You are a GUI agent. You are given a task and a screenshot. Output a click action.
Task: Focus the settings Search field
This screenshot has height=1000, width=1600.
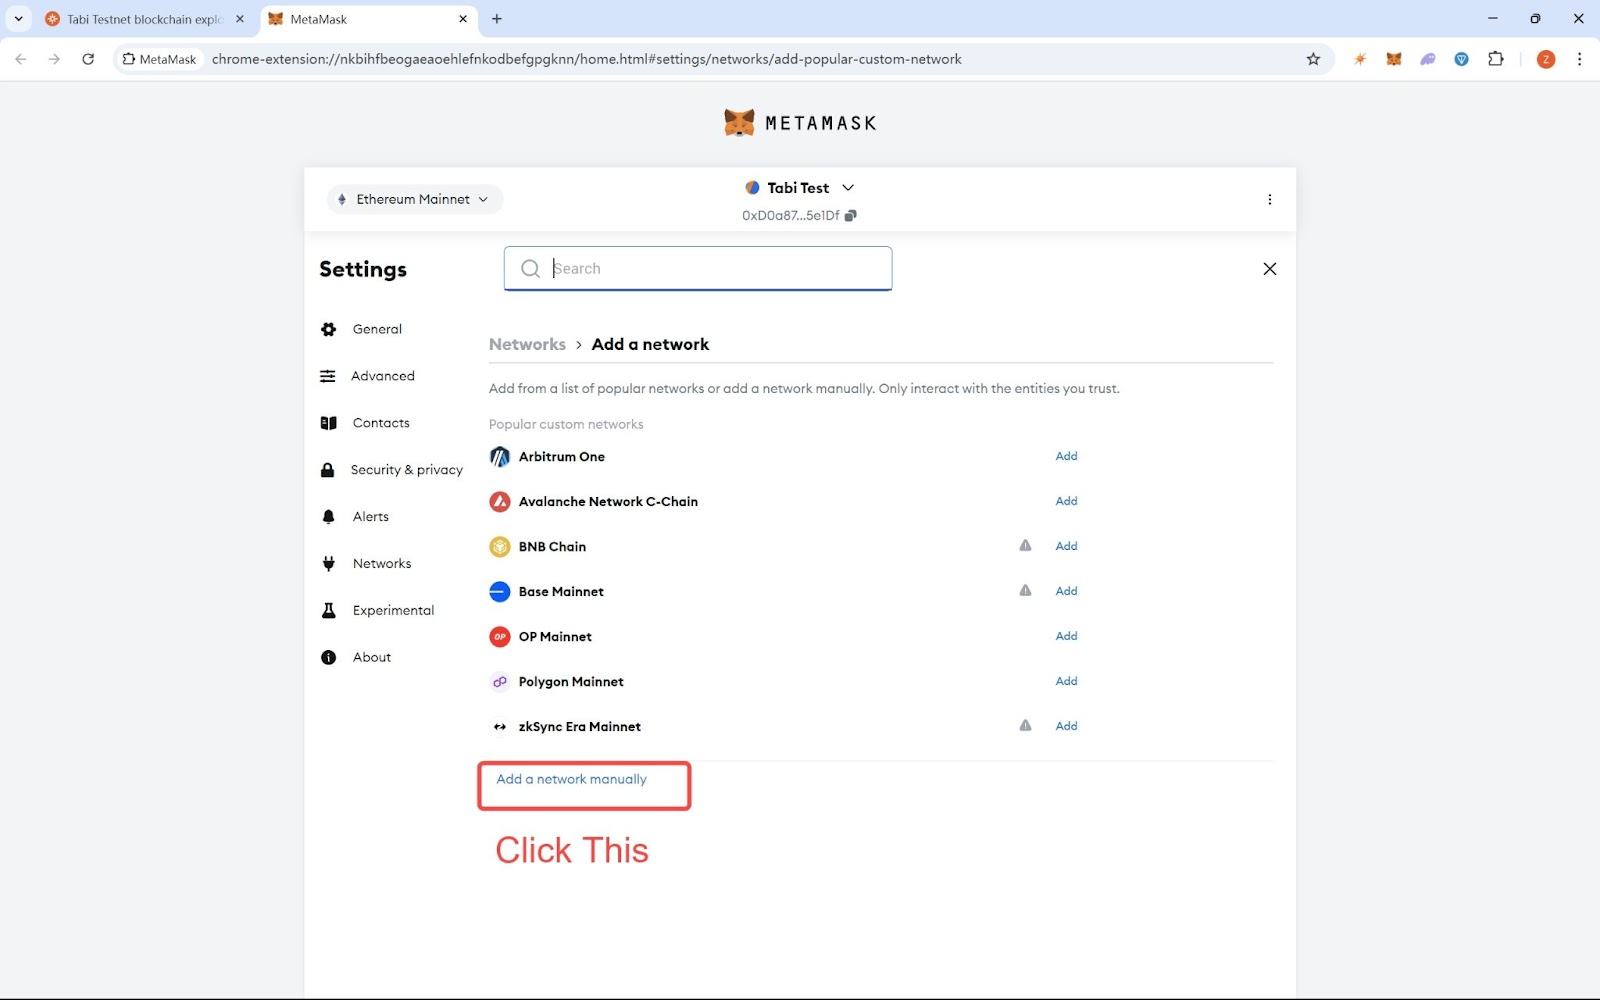pos(698,268)
